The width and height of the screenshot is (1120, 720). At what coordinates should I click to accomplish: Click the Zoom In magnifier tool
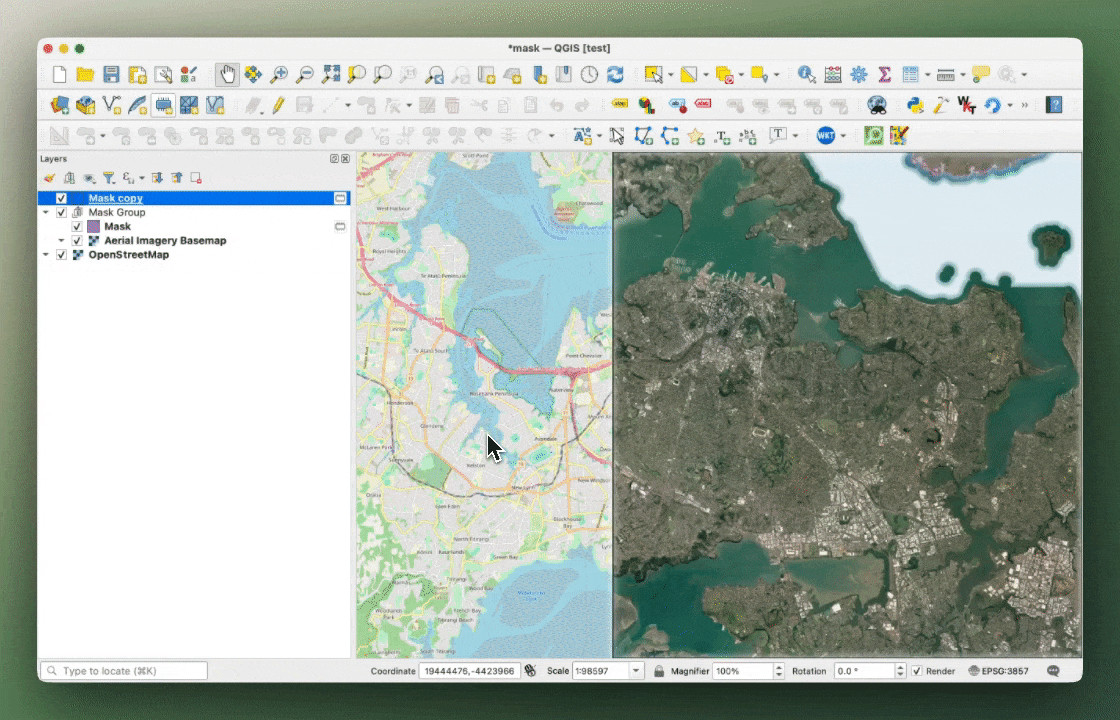(279, 75)
